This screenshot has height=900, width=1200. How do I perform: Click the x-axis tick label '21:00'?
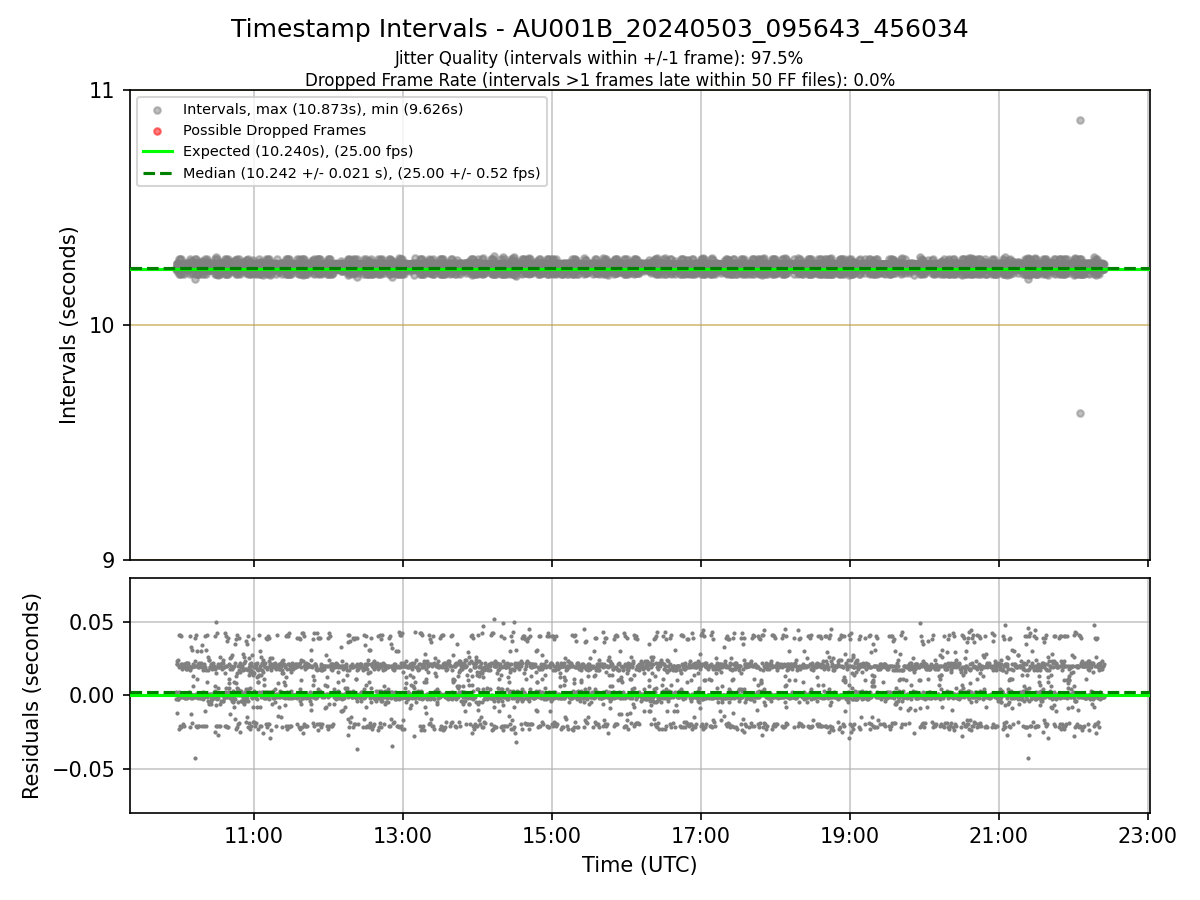coord(999,835)
